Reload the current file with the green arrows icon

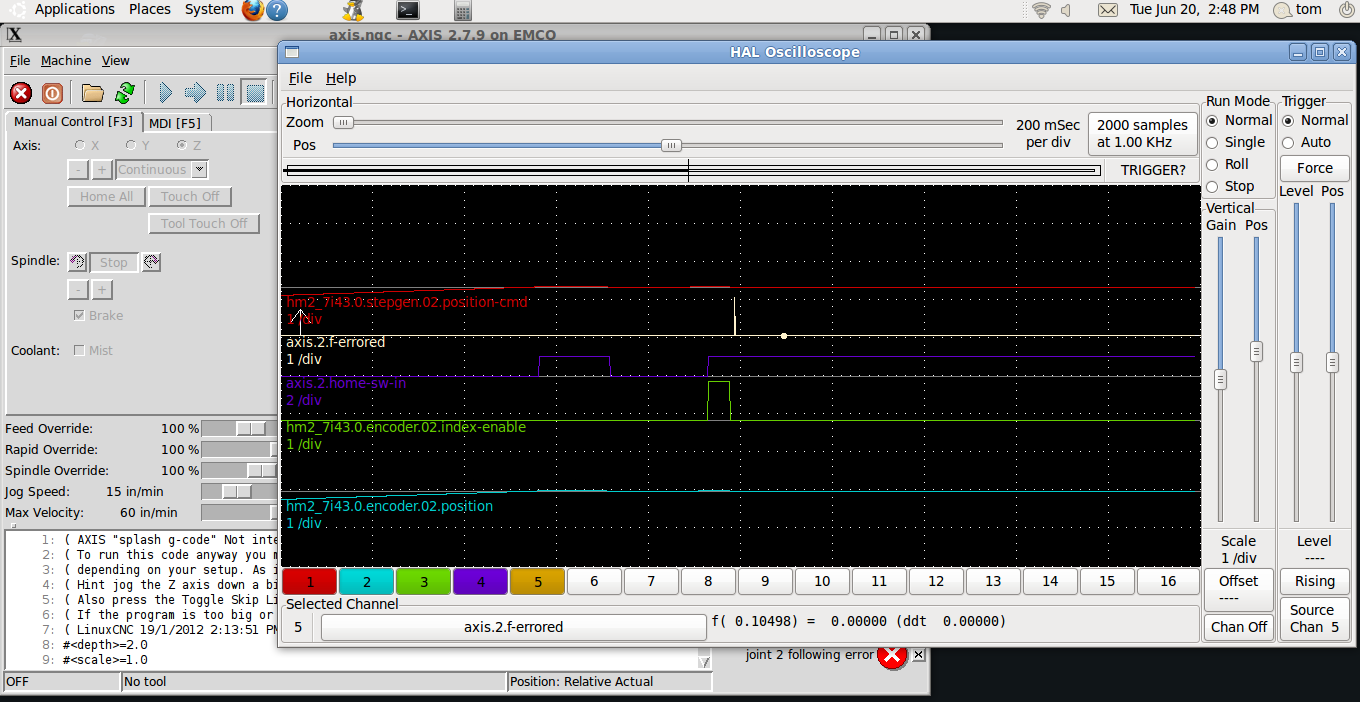click(124, 93)
